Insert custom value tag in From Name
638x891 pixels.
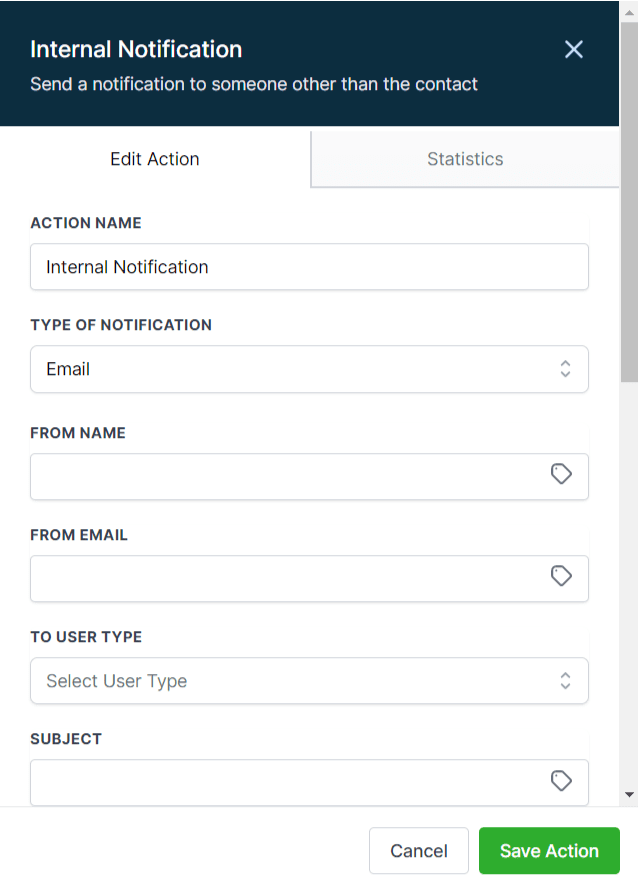[562, 474]
